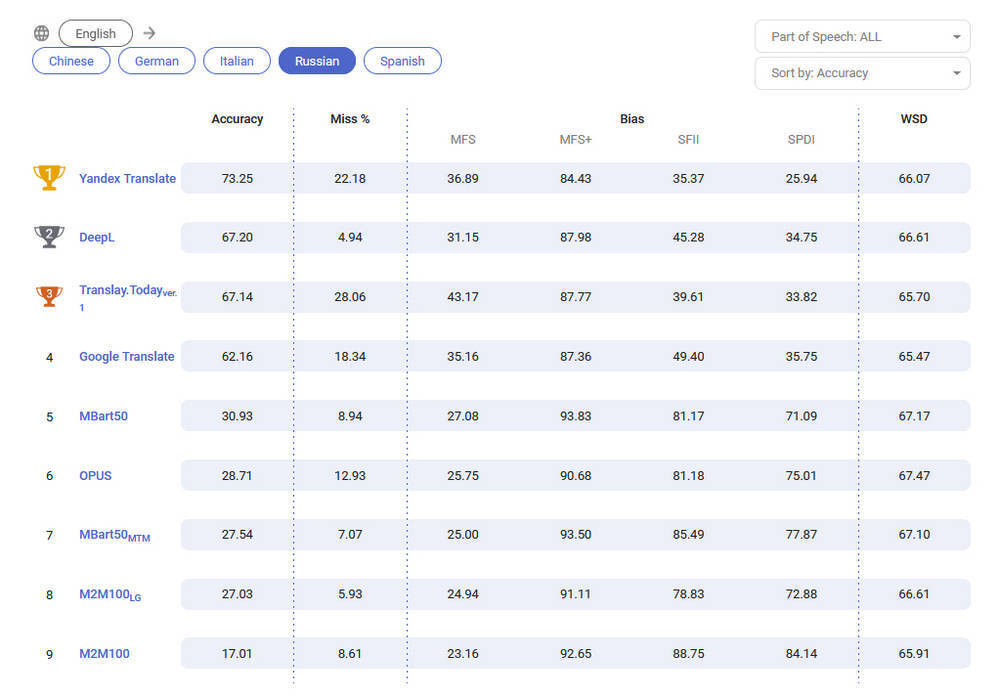The image size is (1000, 699).
Task: Select English as source language
Action: pyautogui.click(x=95, y=33)
